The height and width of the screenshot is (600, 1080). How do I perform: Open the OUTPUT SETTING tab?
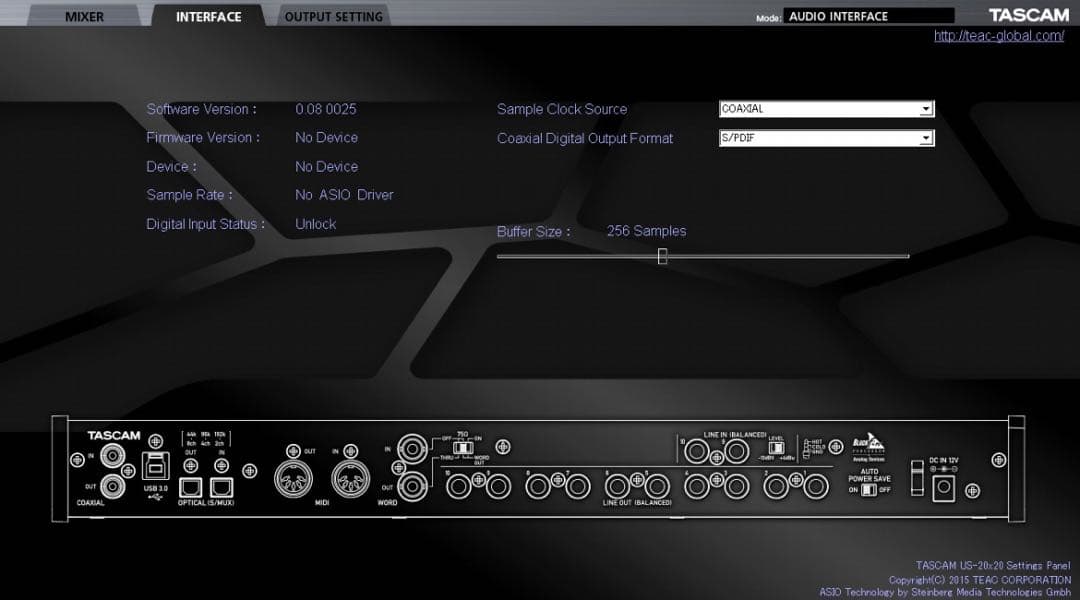pos(333,16)
